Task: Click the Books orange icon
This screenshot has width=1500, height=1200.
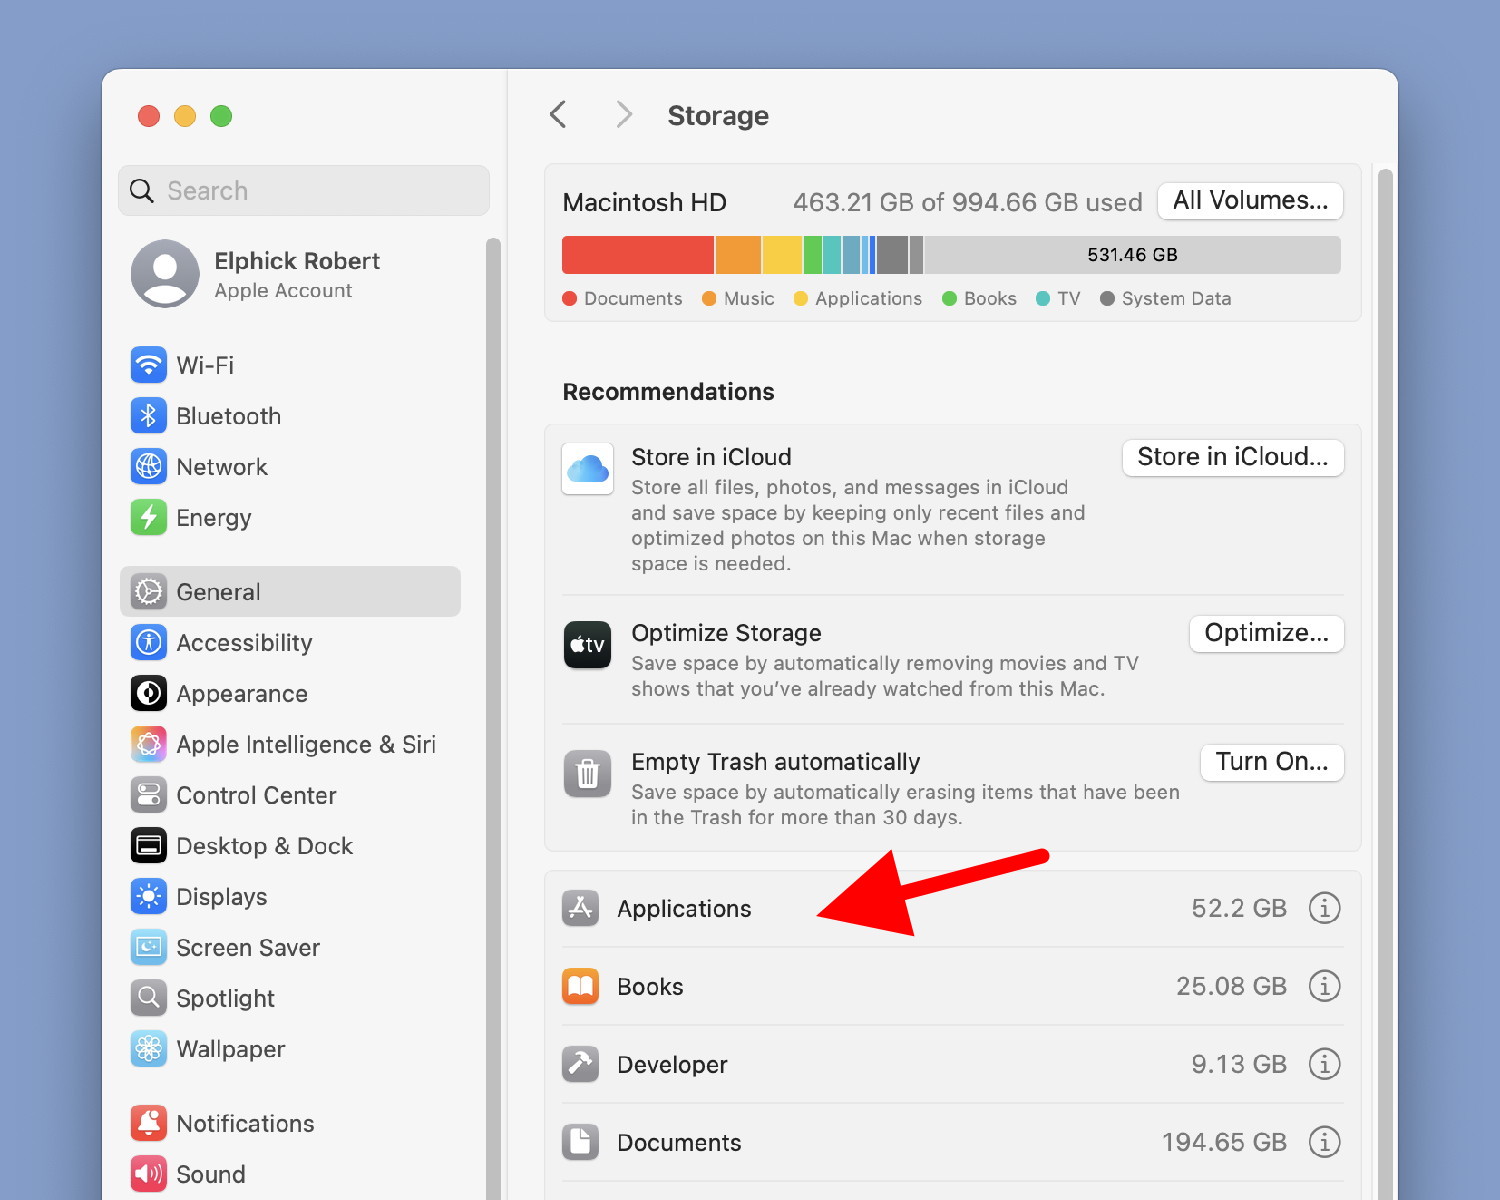Action: tap(581, 986)
